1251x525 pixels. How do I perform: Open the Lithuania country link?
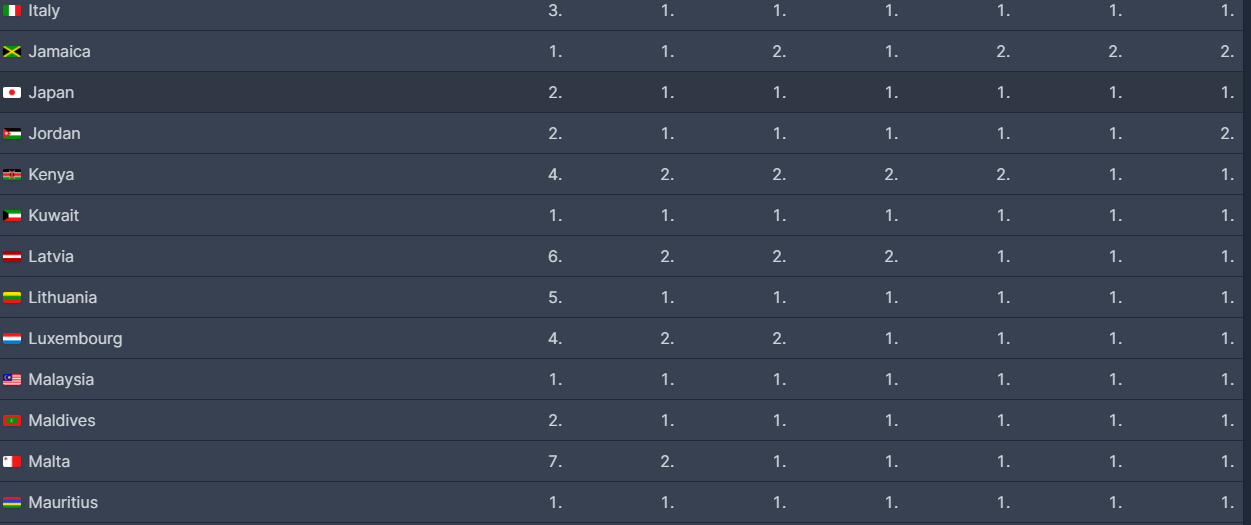click(x=62, y=297)
